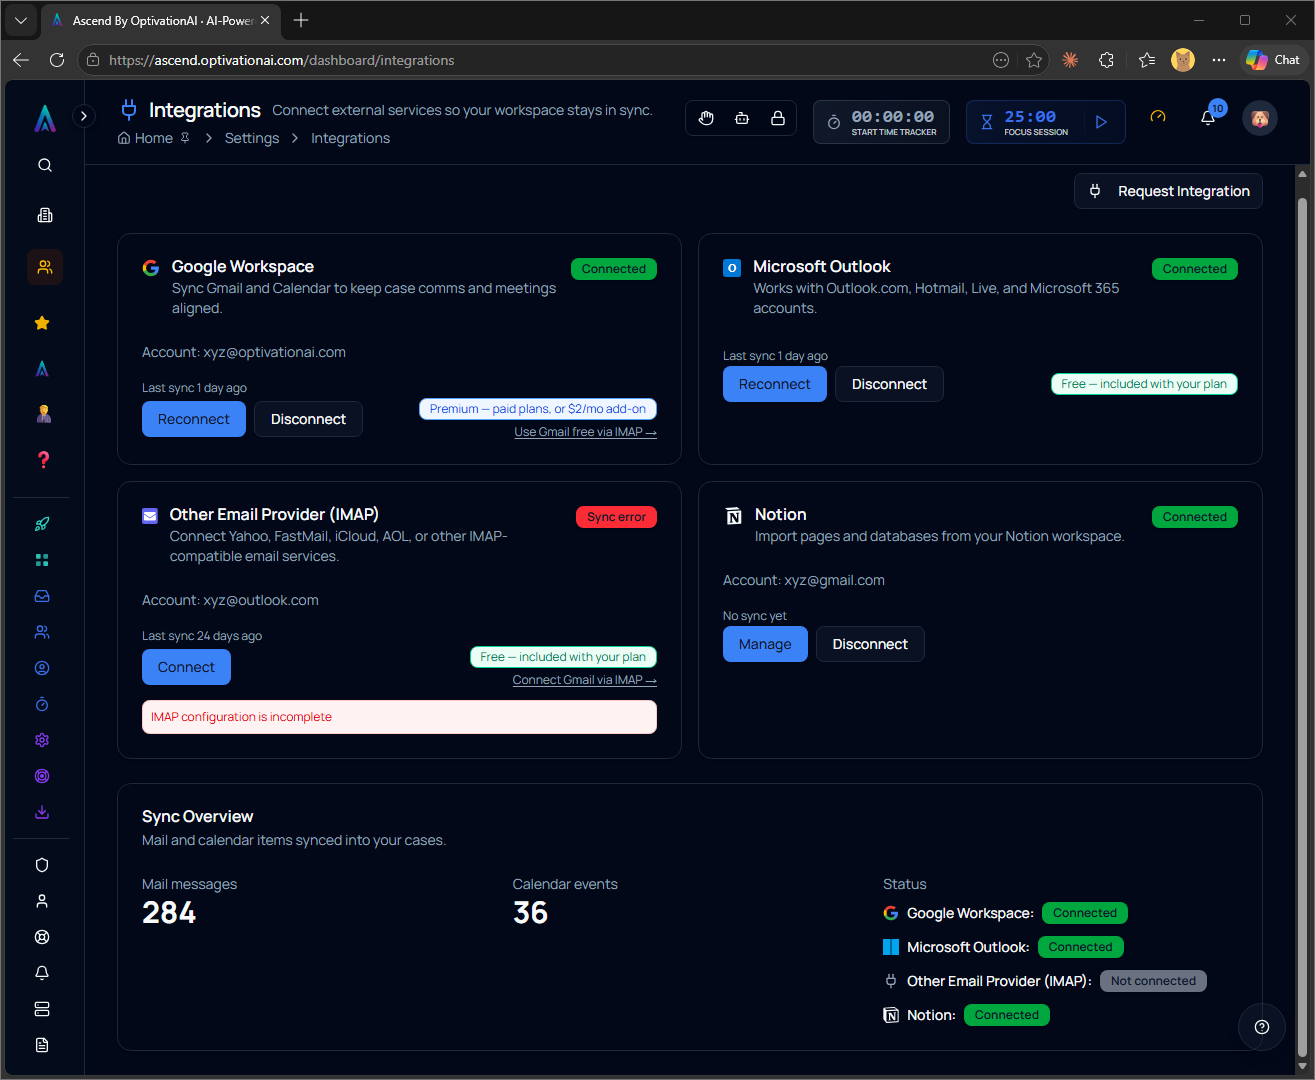Open Start Time Tracker
This screenshot has height=1080, width=1315.
coord(881,121)
